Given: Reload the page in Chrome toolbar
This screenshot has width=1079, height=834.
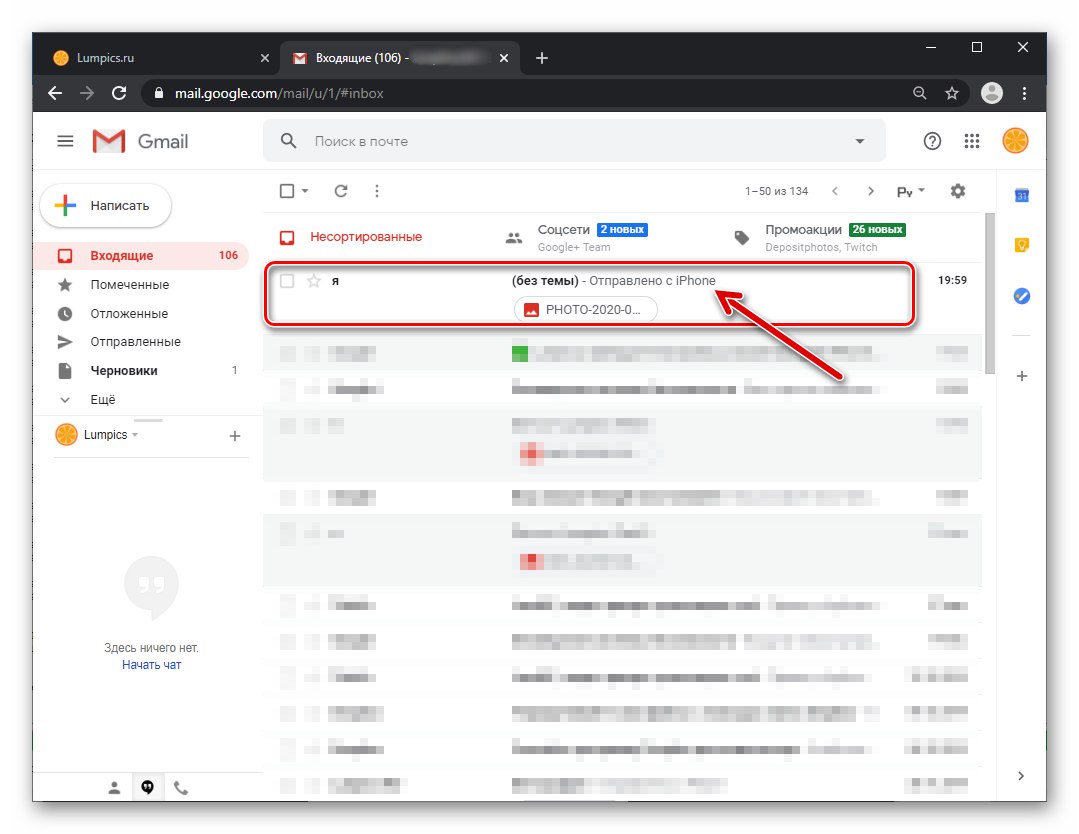Looking at the screenshot, I should coord(119,93).
